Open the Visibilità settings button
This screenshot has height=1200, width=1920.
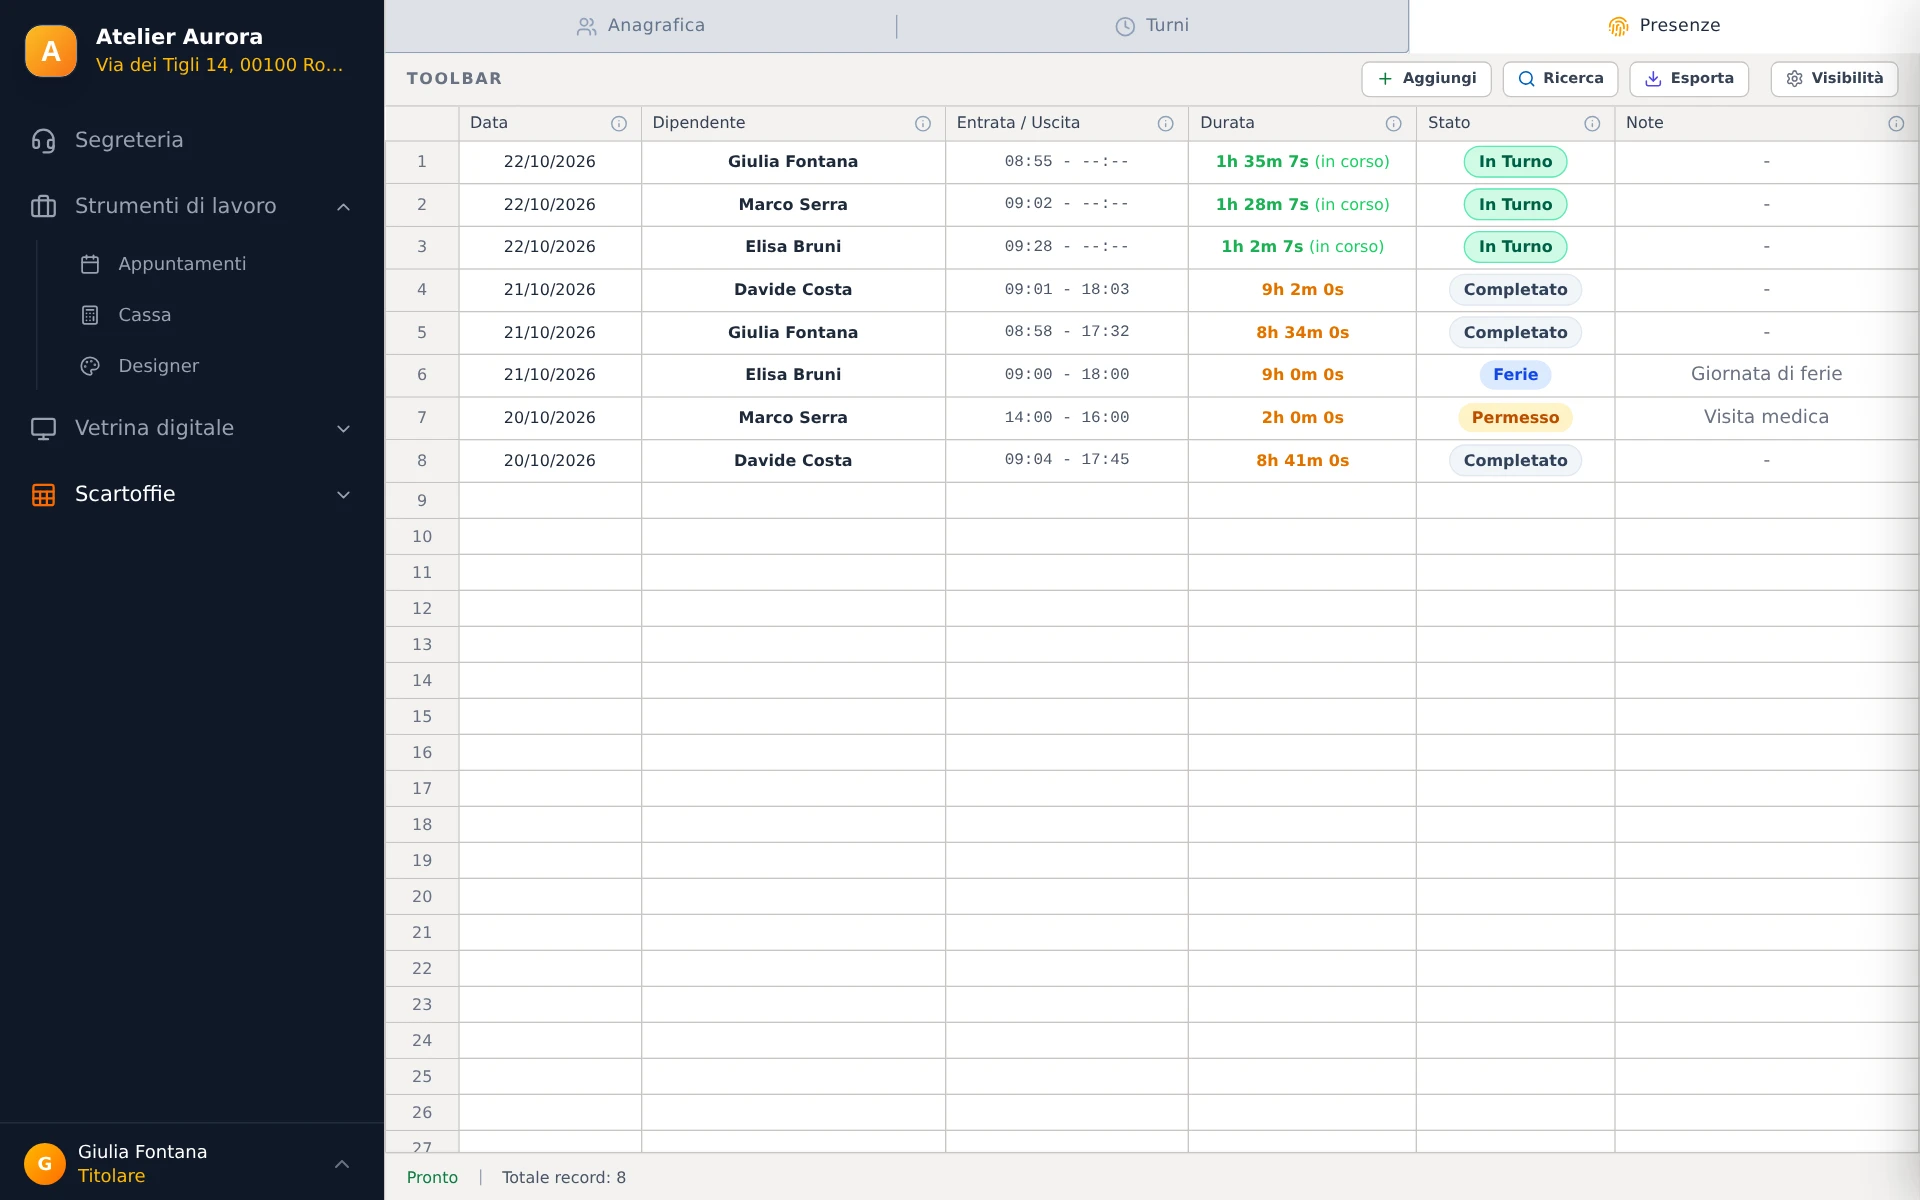[1834, 79]
